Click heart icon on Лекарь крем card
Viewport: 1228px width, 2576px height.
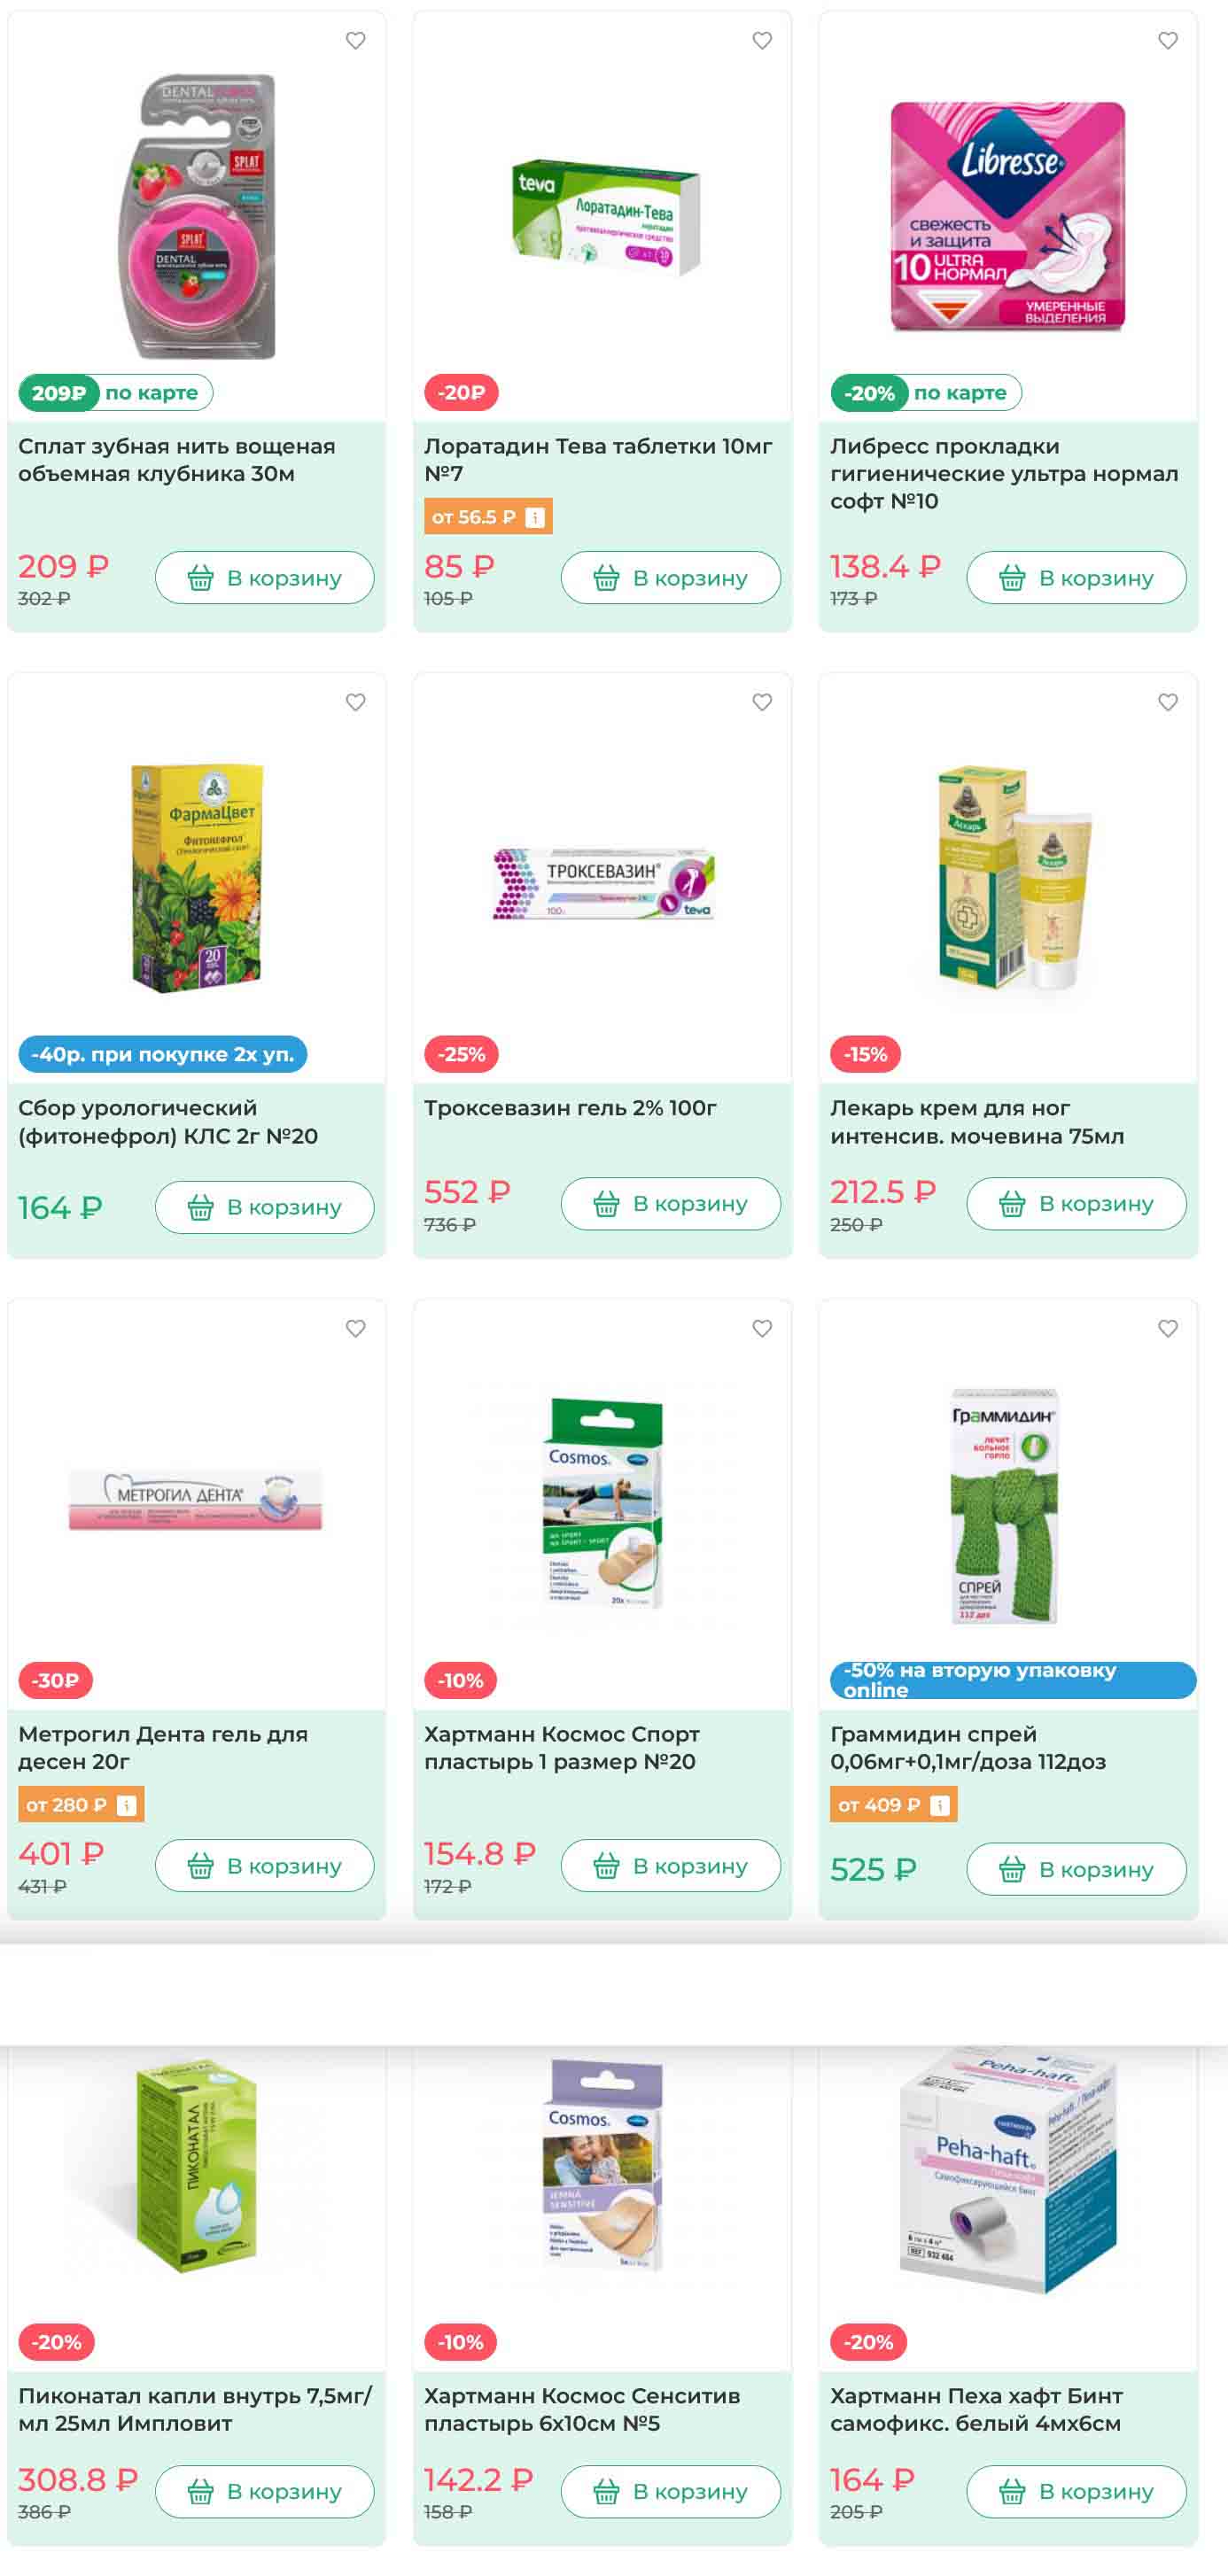[1168, 702]
